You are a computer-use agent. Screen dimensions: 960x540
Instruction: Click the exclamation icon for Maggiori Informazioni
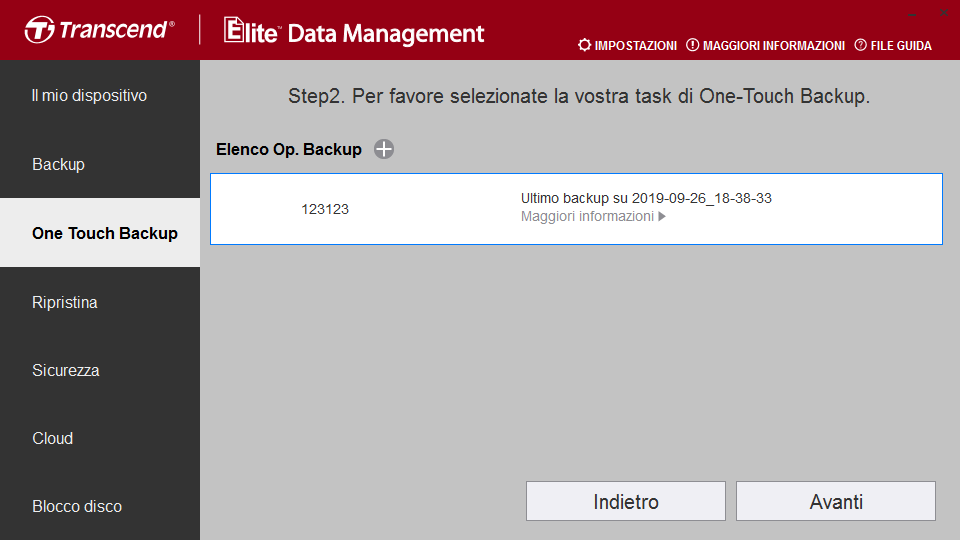[692, 45]
